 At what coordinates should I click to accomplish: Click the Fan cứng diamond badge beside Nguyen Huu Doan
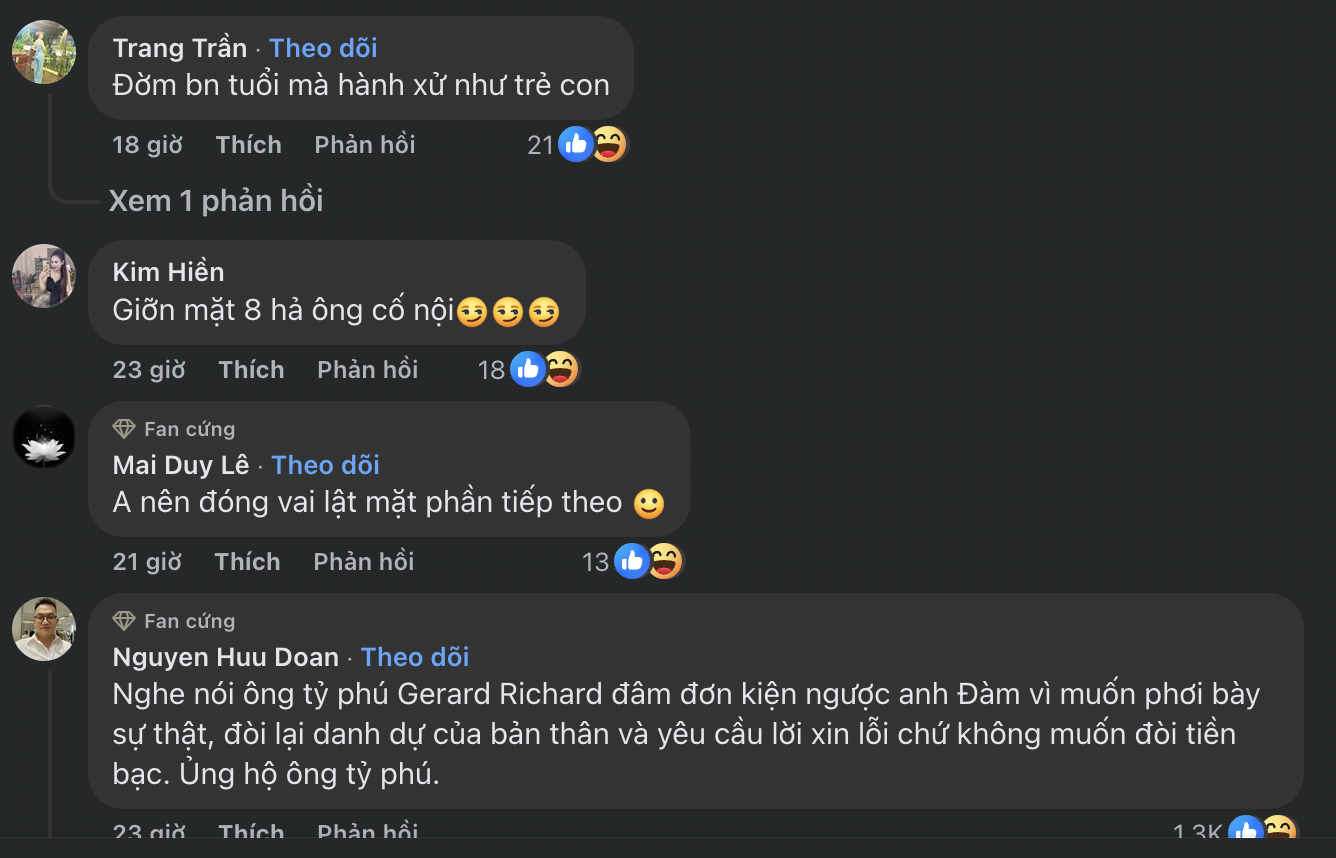124,620
